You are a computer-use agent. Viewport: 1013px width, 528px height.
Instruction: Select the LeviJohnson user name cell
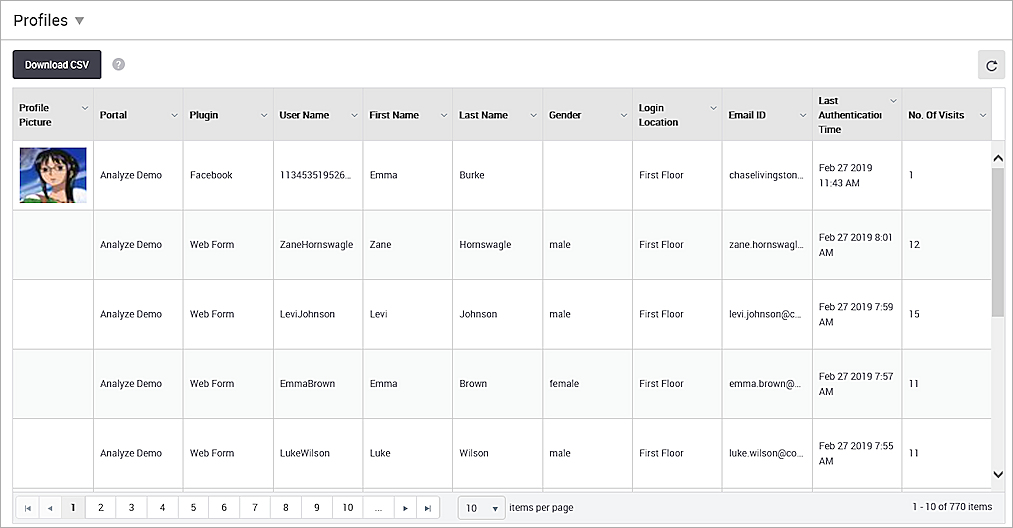pos(318,314)
